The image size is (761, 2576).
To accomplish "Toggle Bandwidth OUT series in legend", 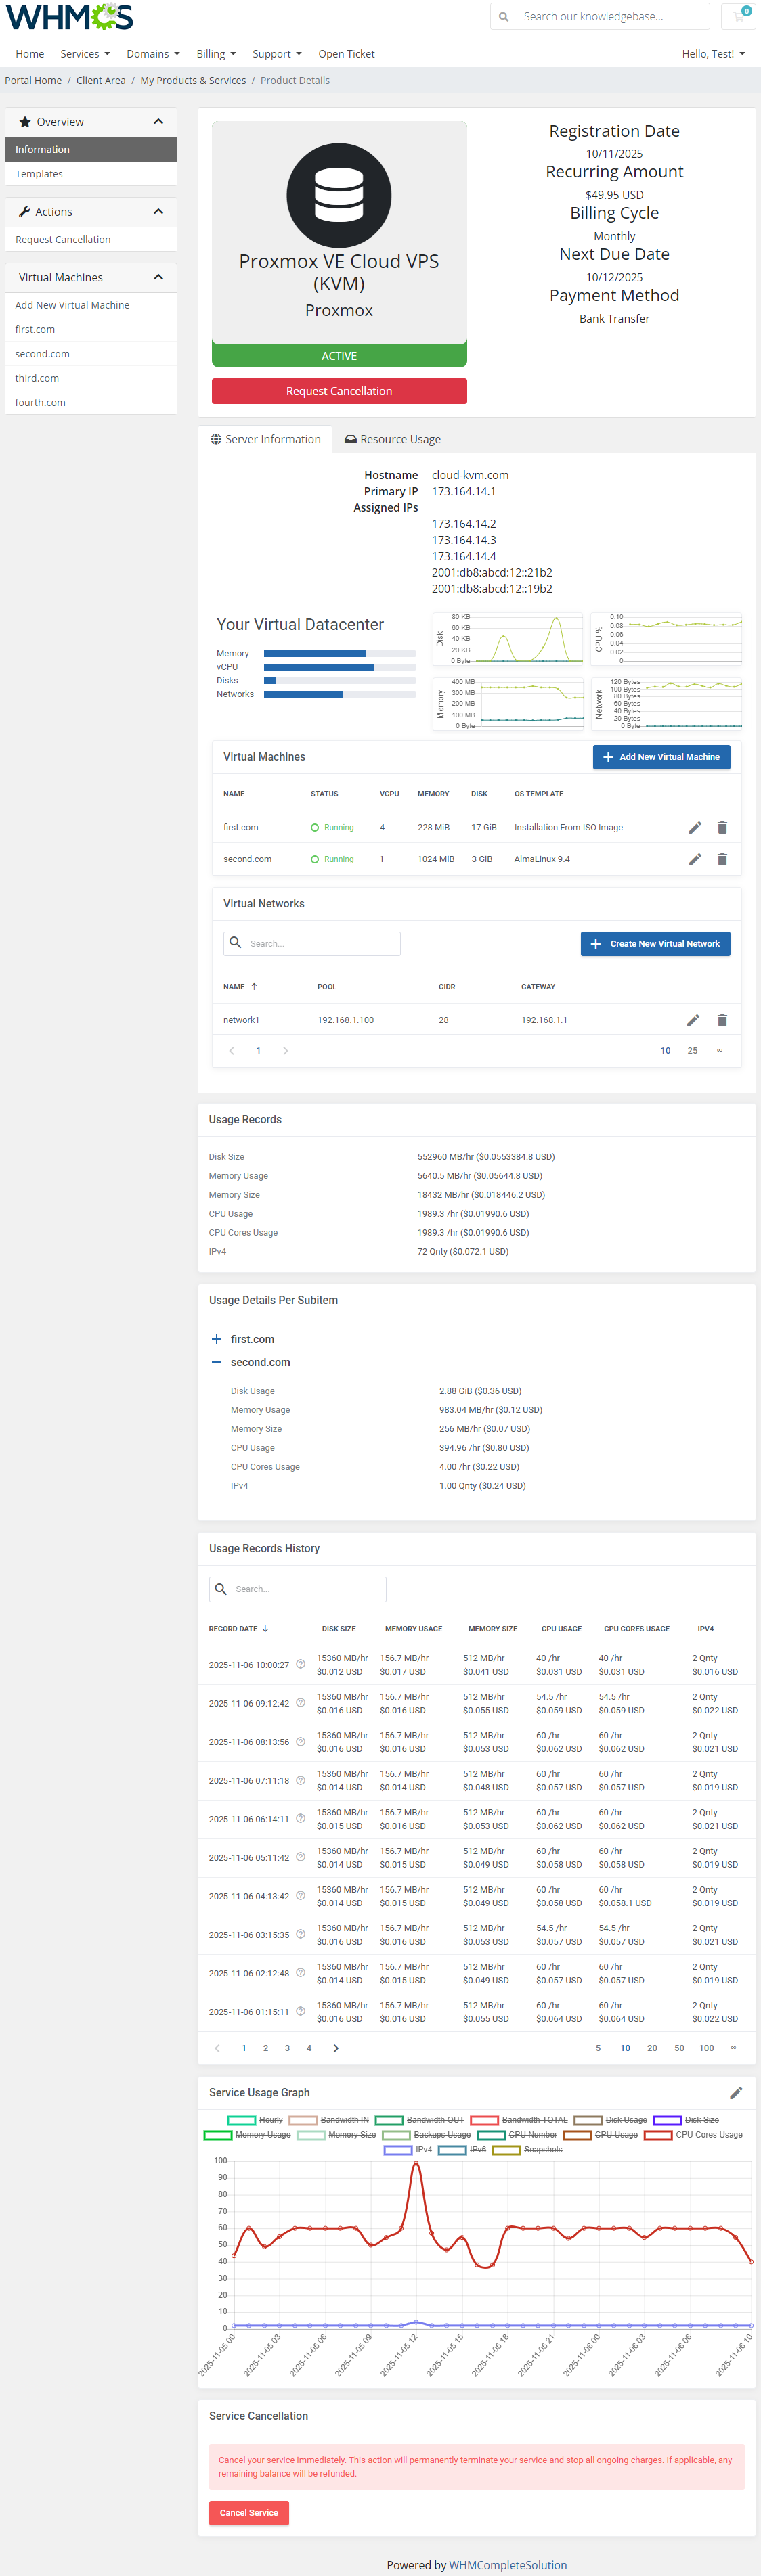I will (x=420, y=2120).
